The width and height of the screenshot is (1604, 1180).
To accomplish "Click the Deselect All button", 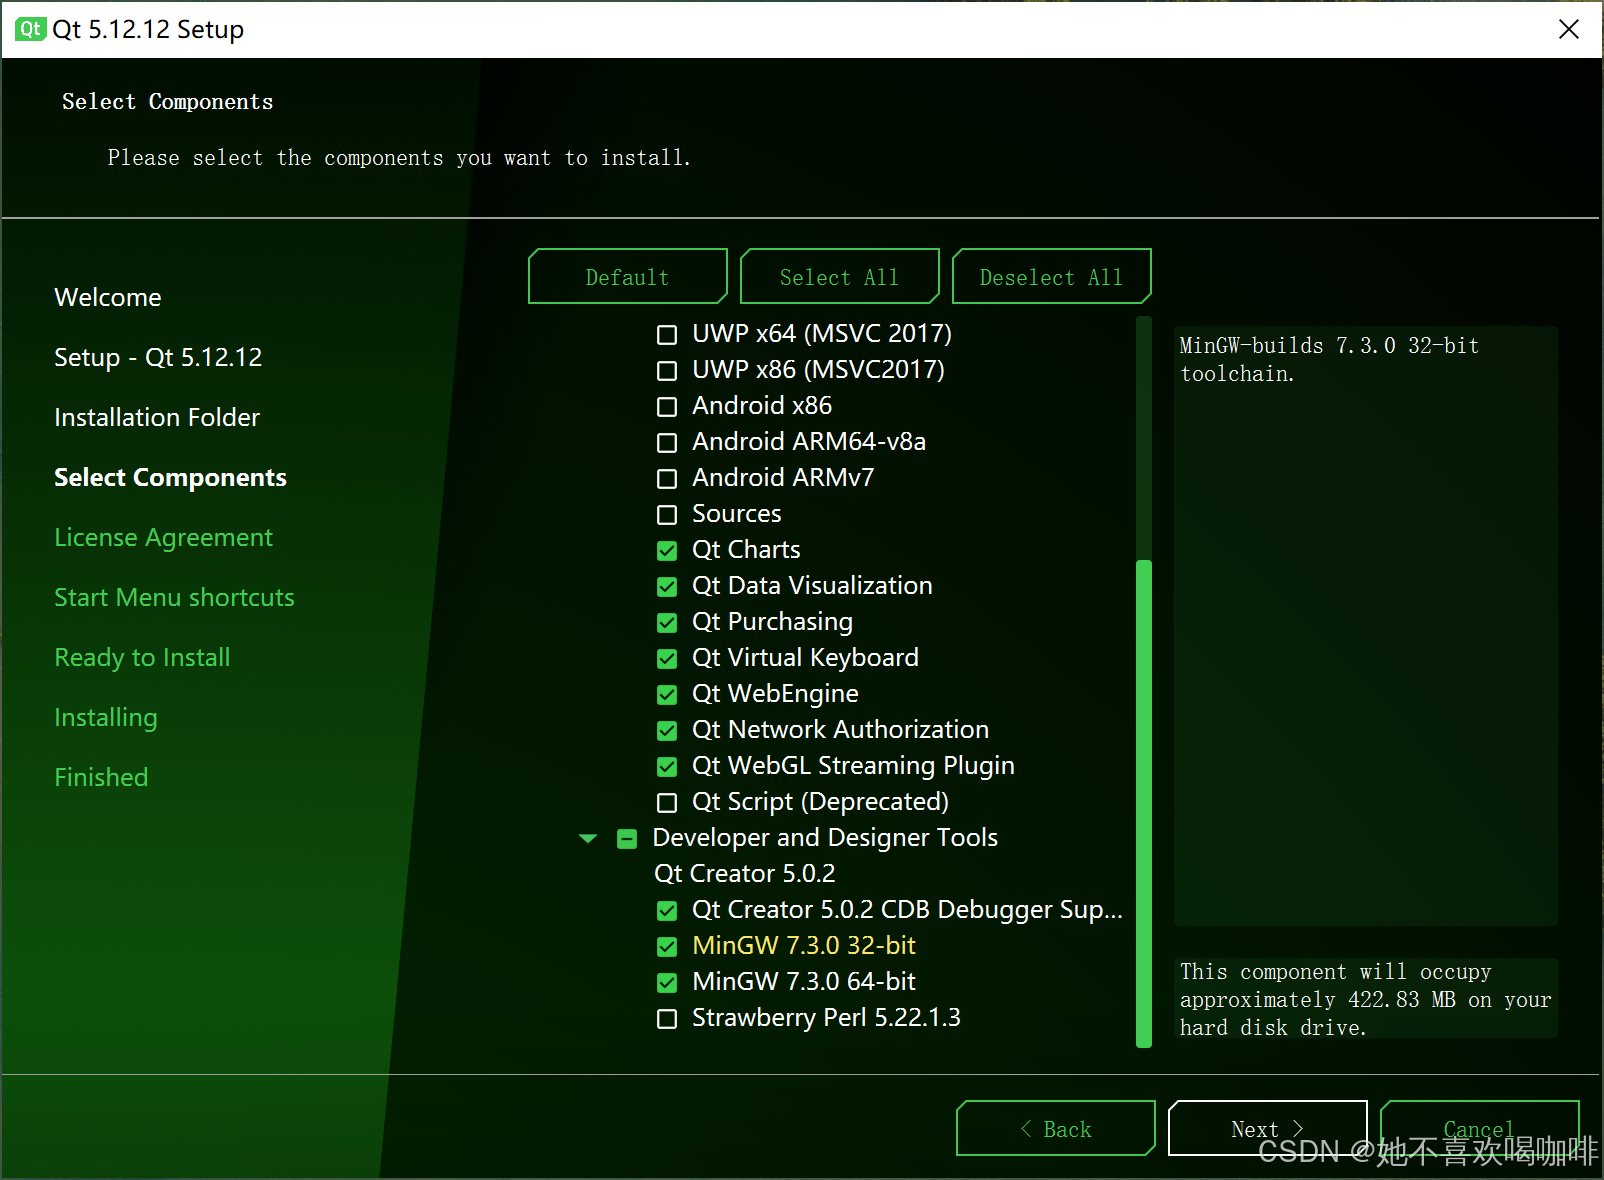I will click(1051, 276).
